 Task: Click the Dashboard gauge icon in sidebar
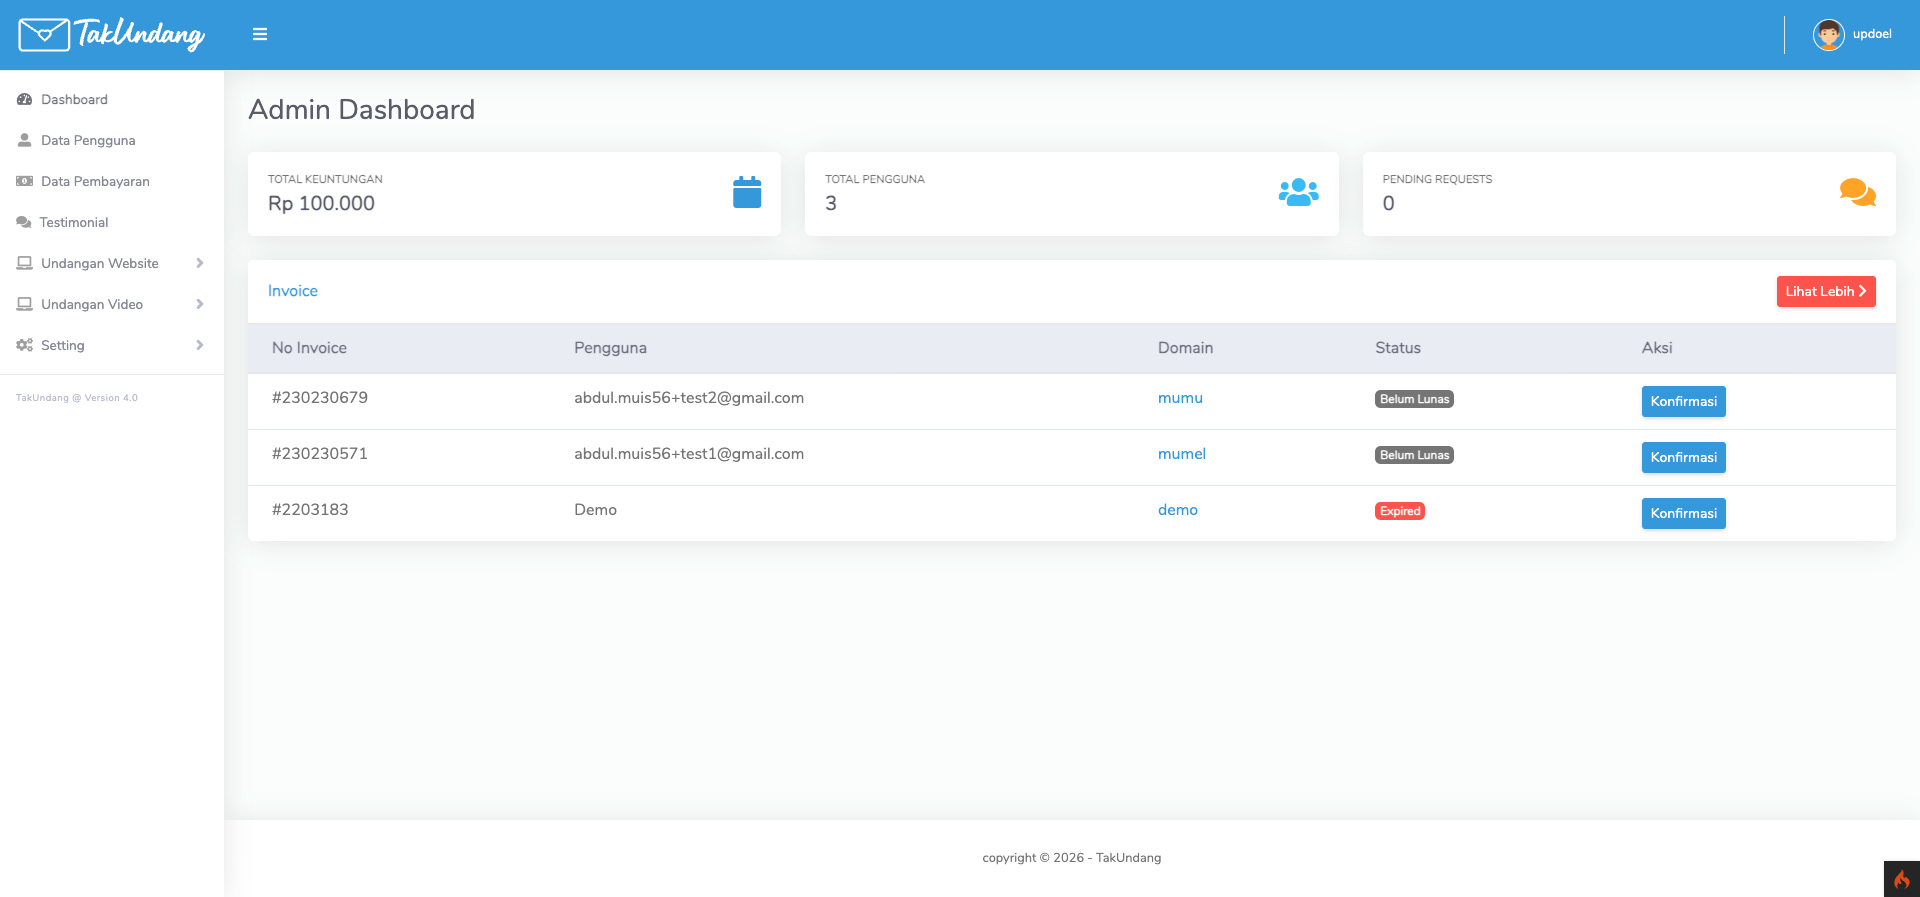point(25,99)
